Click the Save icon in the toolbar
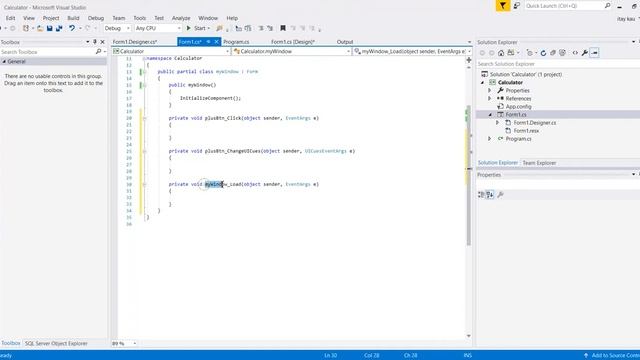This screenshot has width=640, height=360. point(49,28)
